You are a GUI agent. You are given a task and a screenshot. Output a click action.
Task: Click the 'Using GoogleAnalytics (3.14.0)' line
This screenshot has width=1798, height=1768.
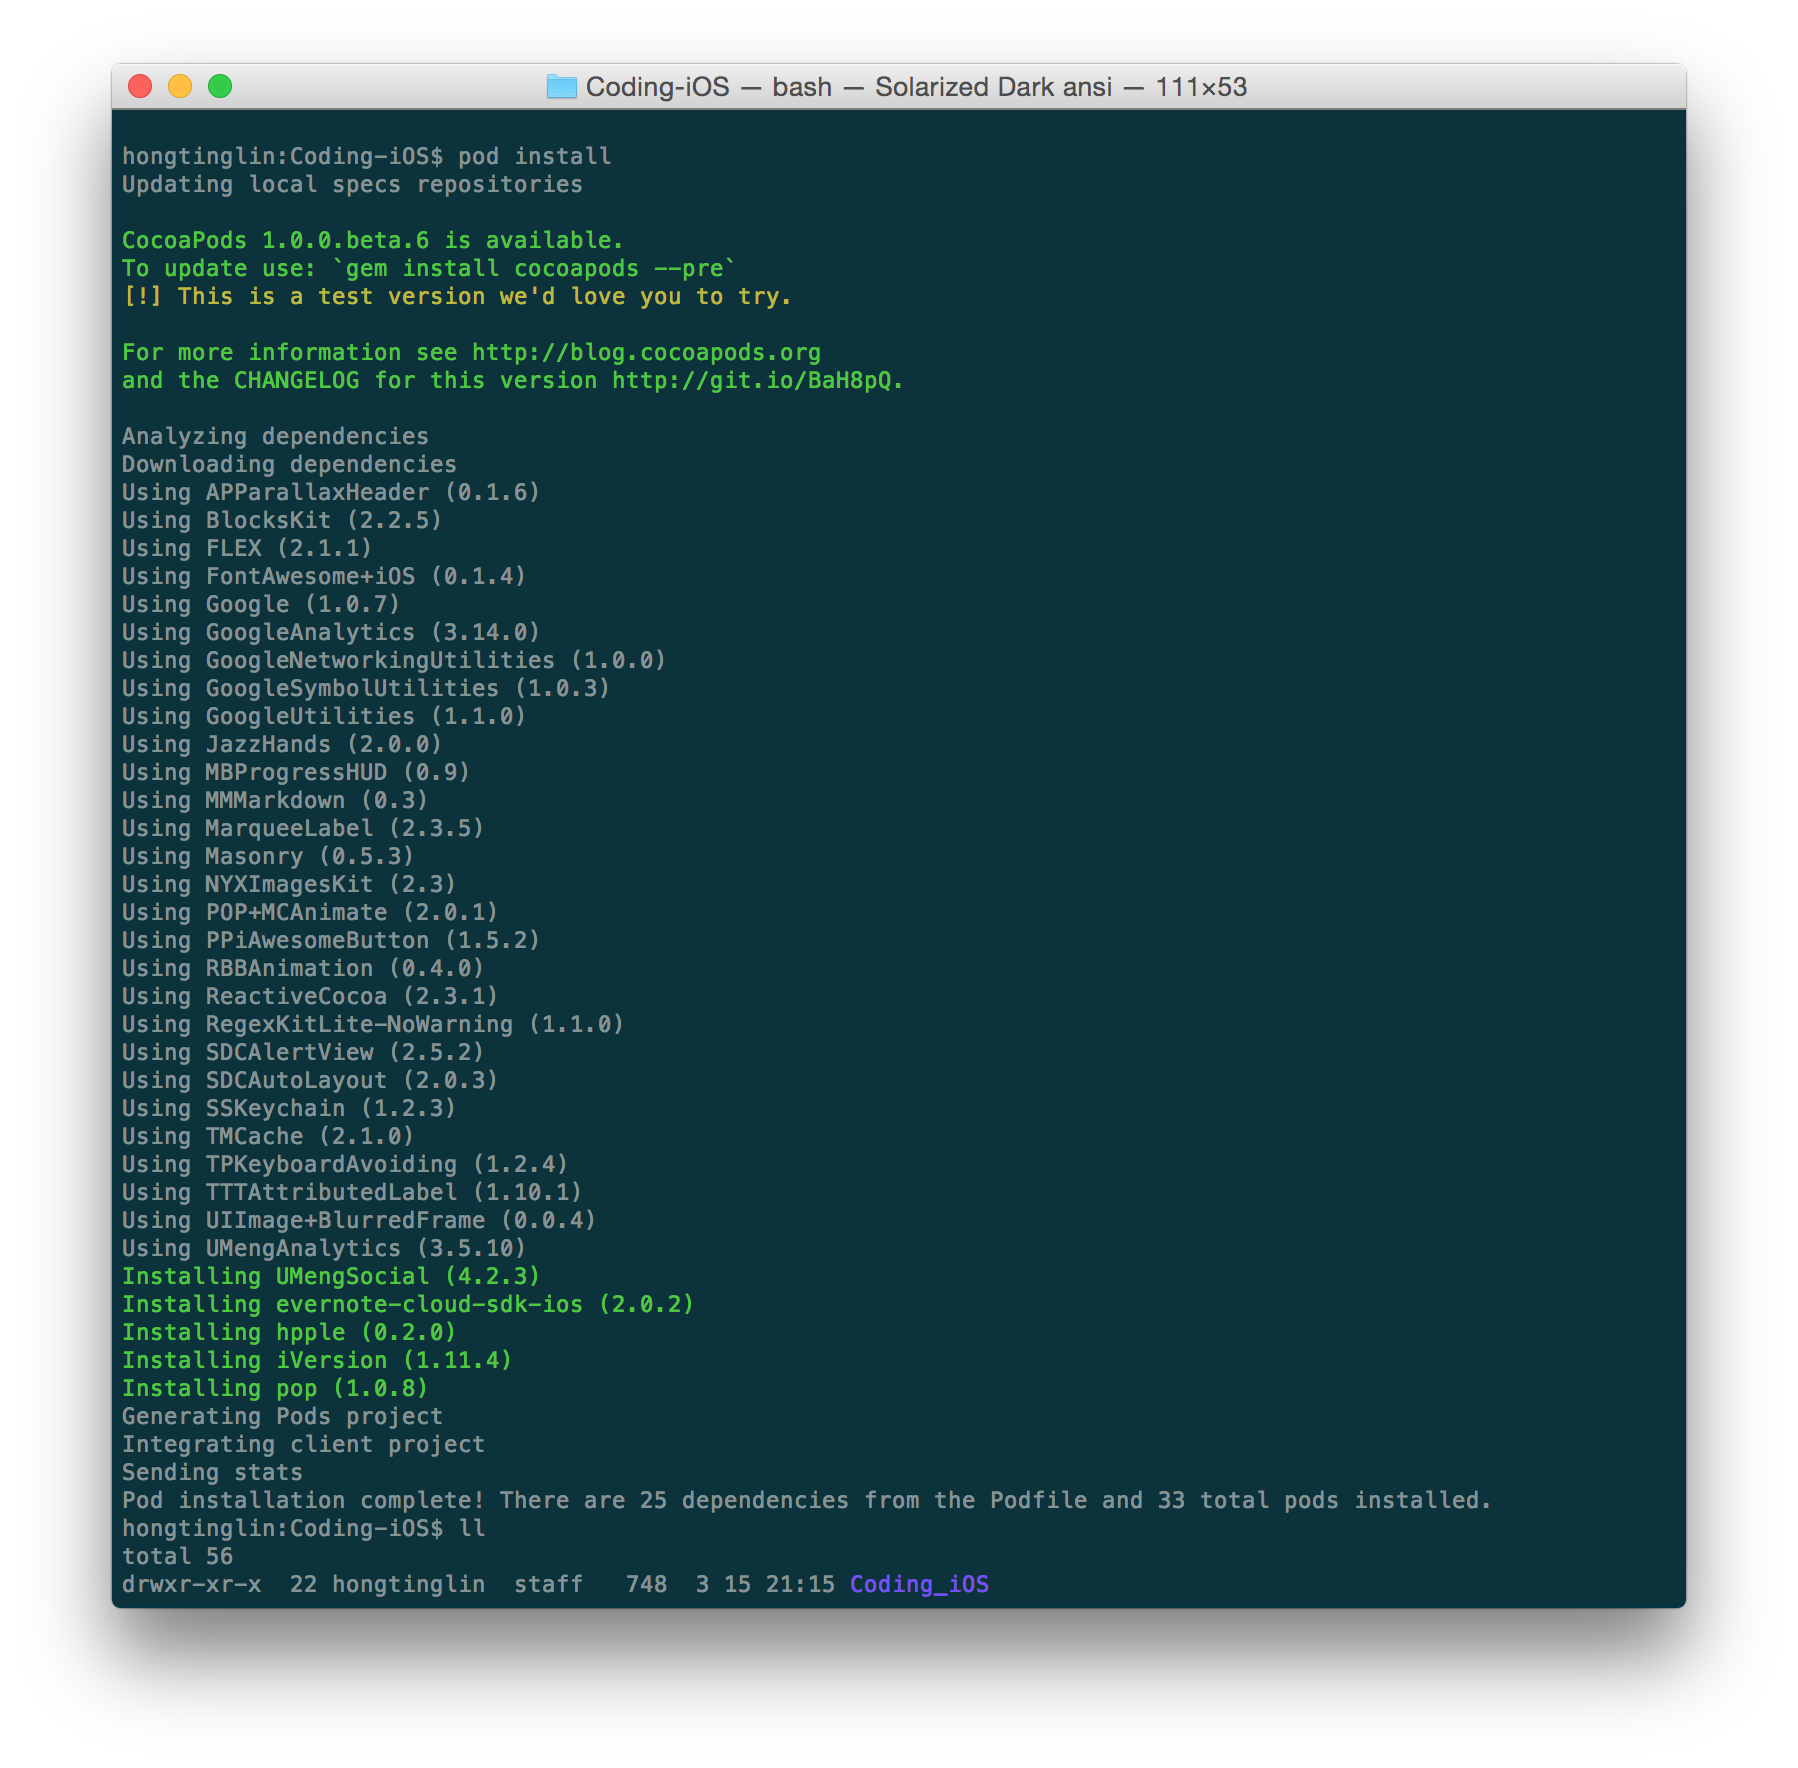click(330, 633)
